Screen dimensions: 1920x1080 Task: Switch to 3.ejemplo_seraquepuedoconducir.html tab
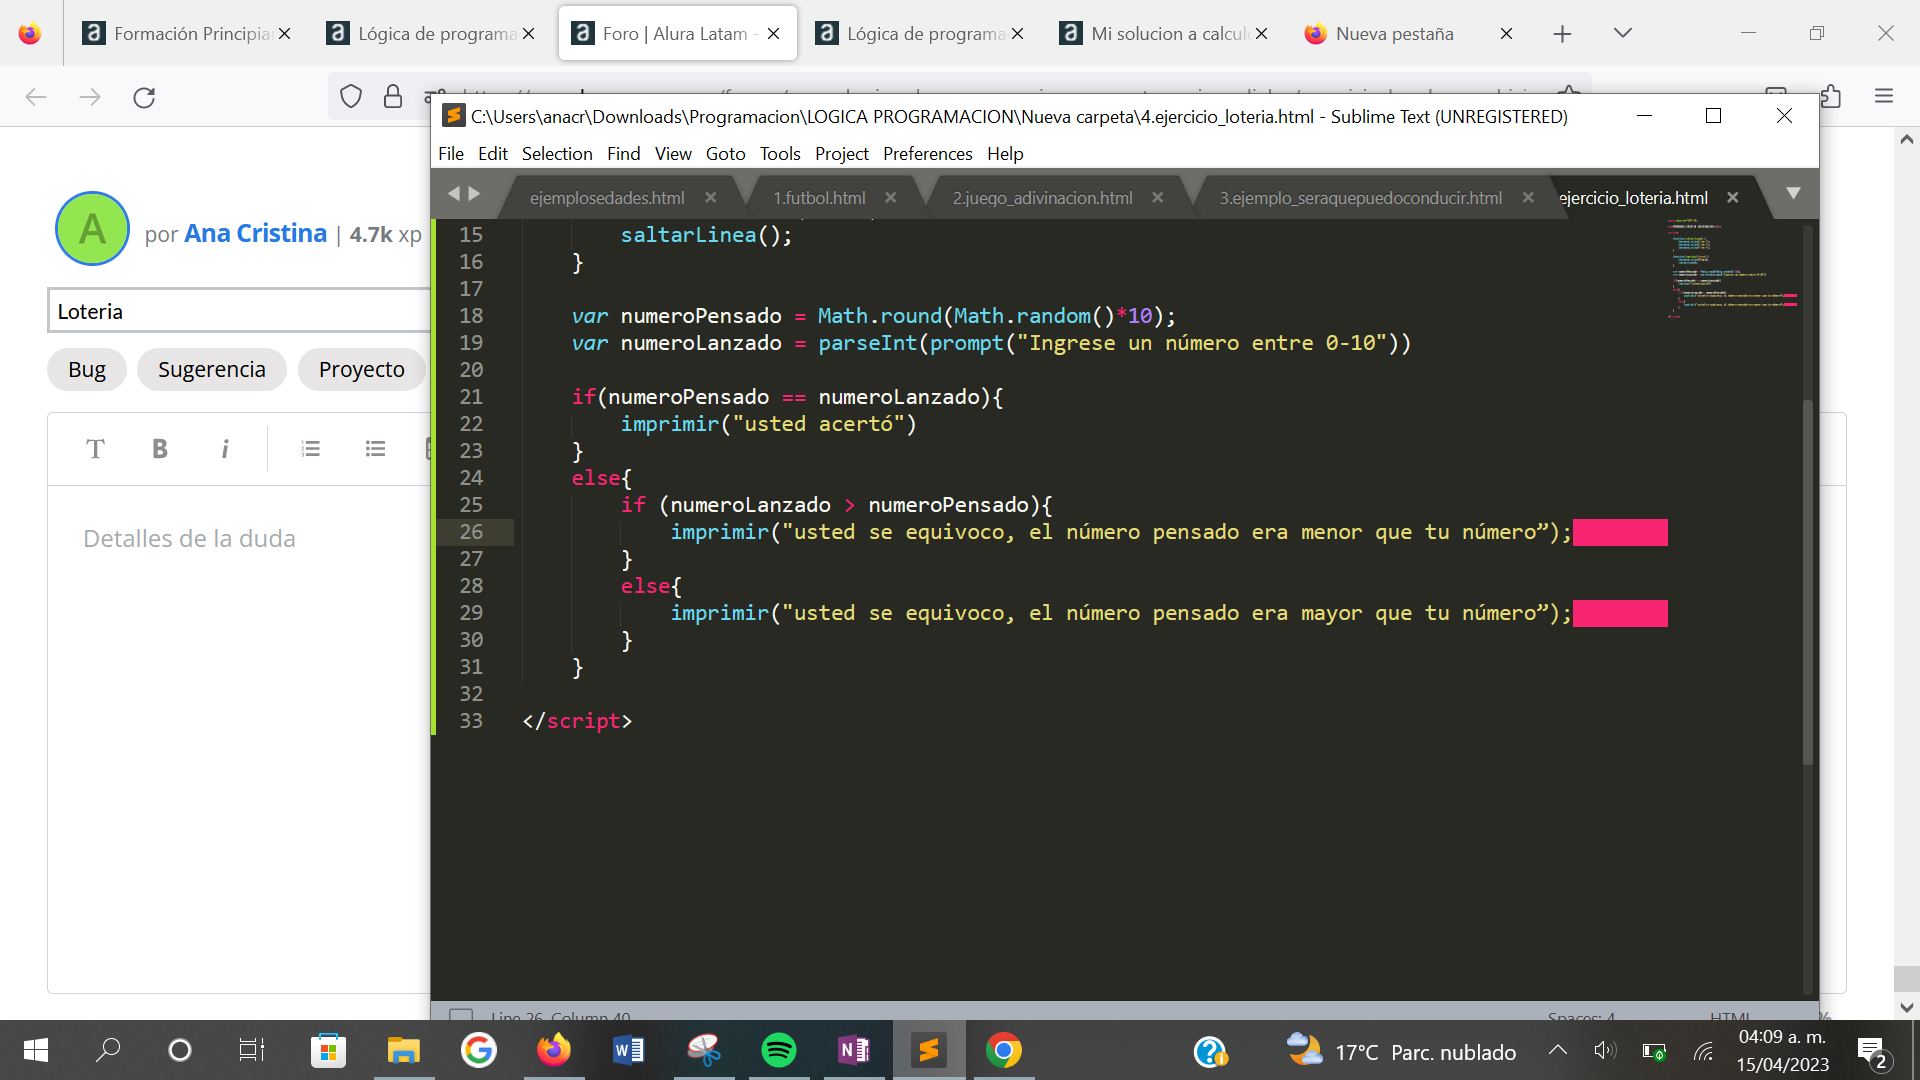click(1360, 198)
